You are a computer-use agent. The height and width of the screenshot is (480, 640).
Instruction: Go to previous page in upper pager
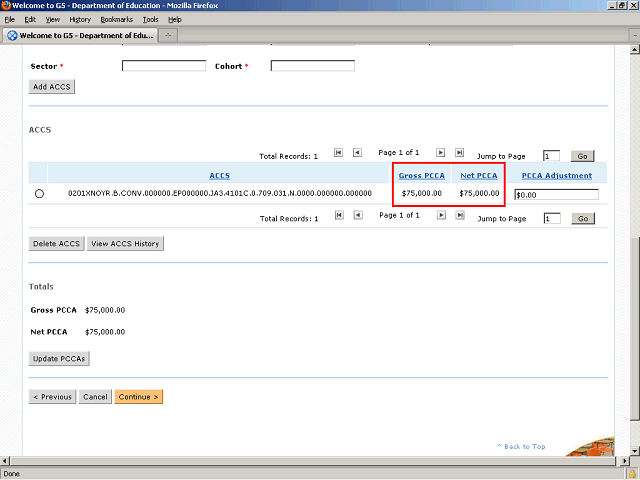click(x=357, y=153)
